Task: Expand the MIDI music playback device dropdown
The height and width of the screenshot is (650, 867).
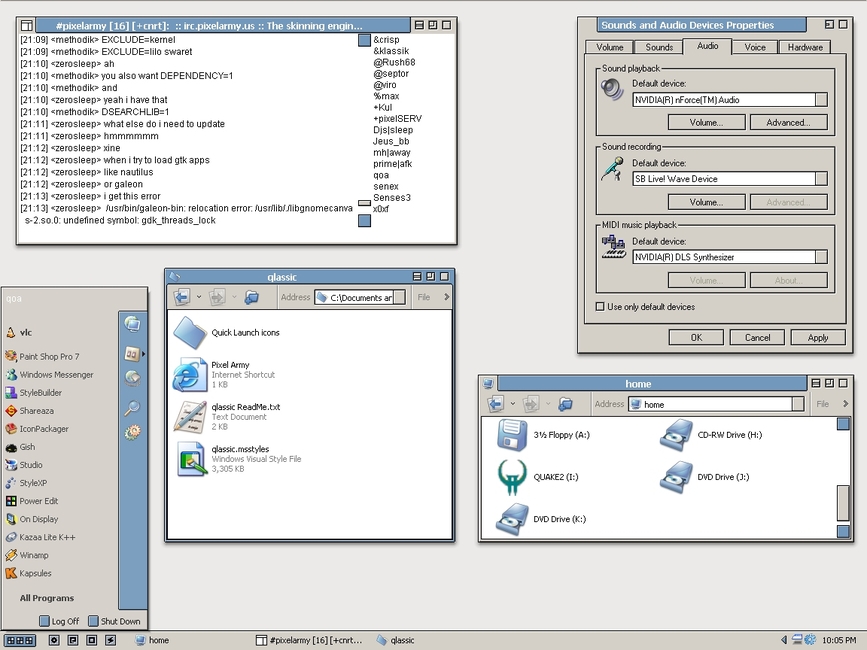Action: click(822, 257)
